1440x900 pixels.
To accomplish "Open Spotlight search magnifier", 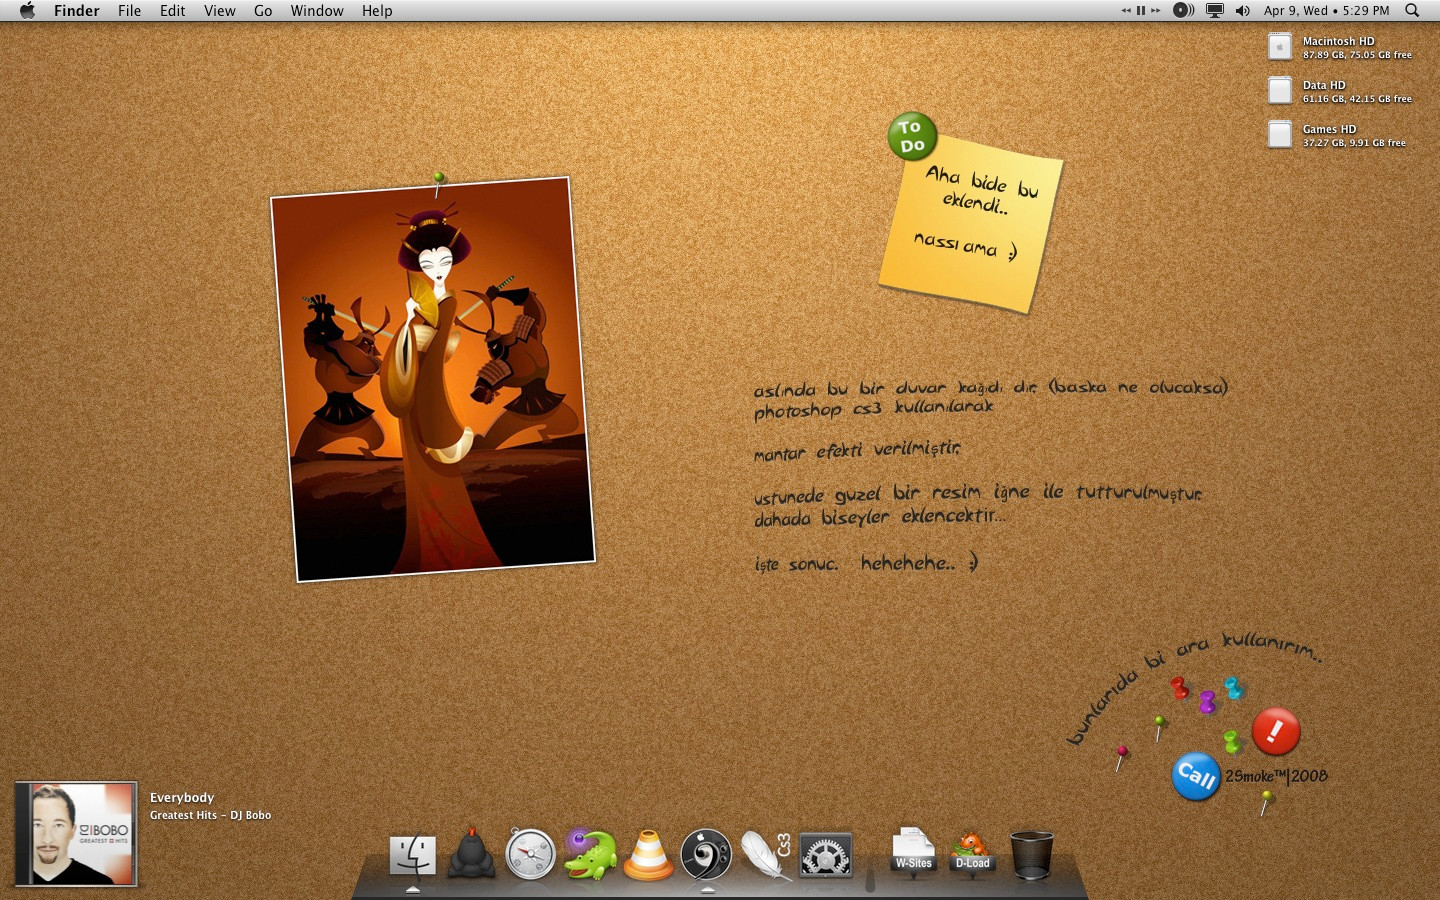I will [1412, 11].
